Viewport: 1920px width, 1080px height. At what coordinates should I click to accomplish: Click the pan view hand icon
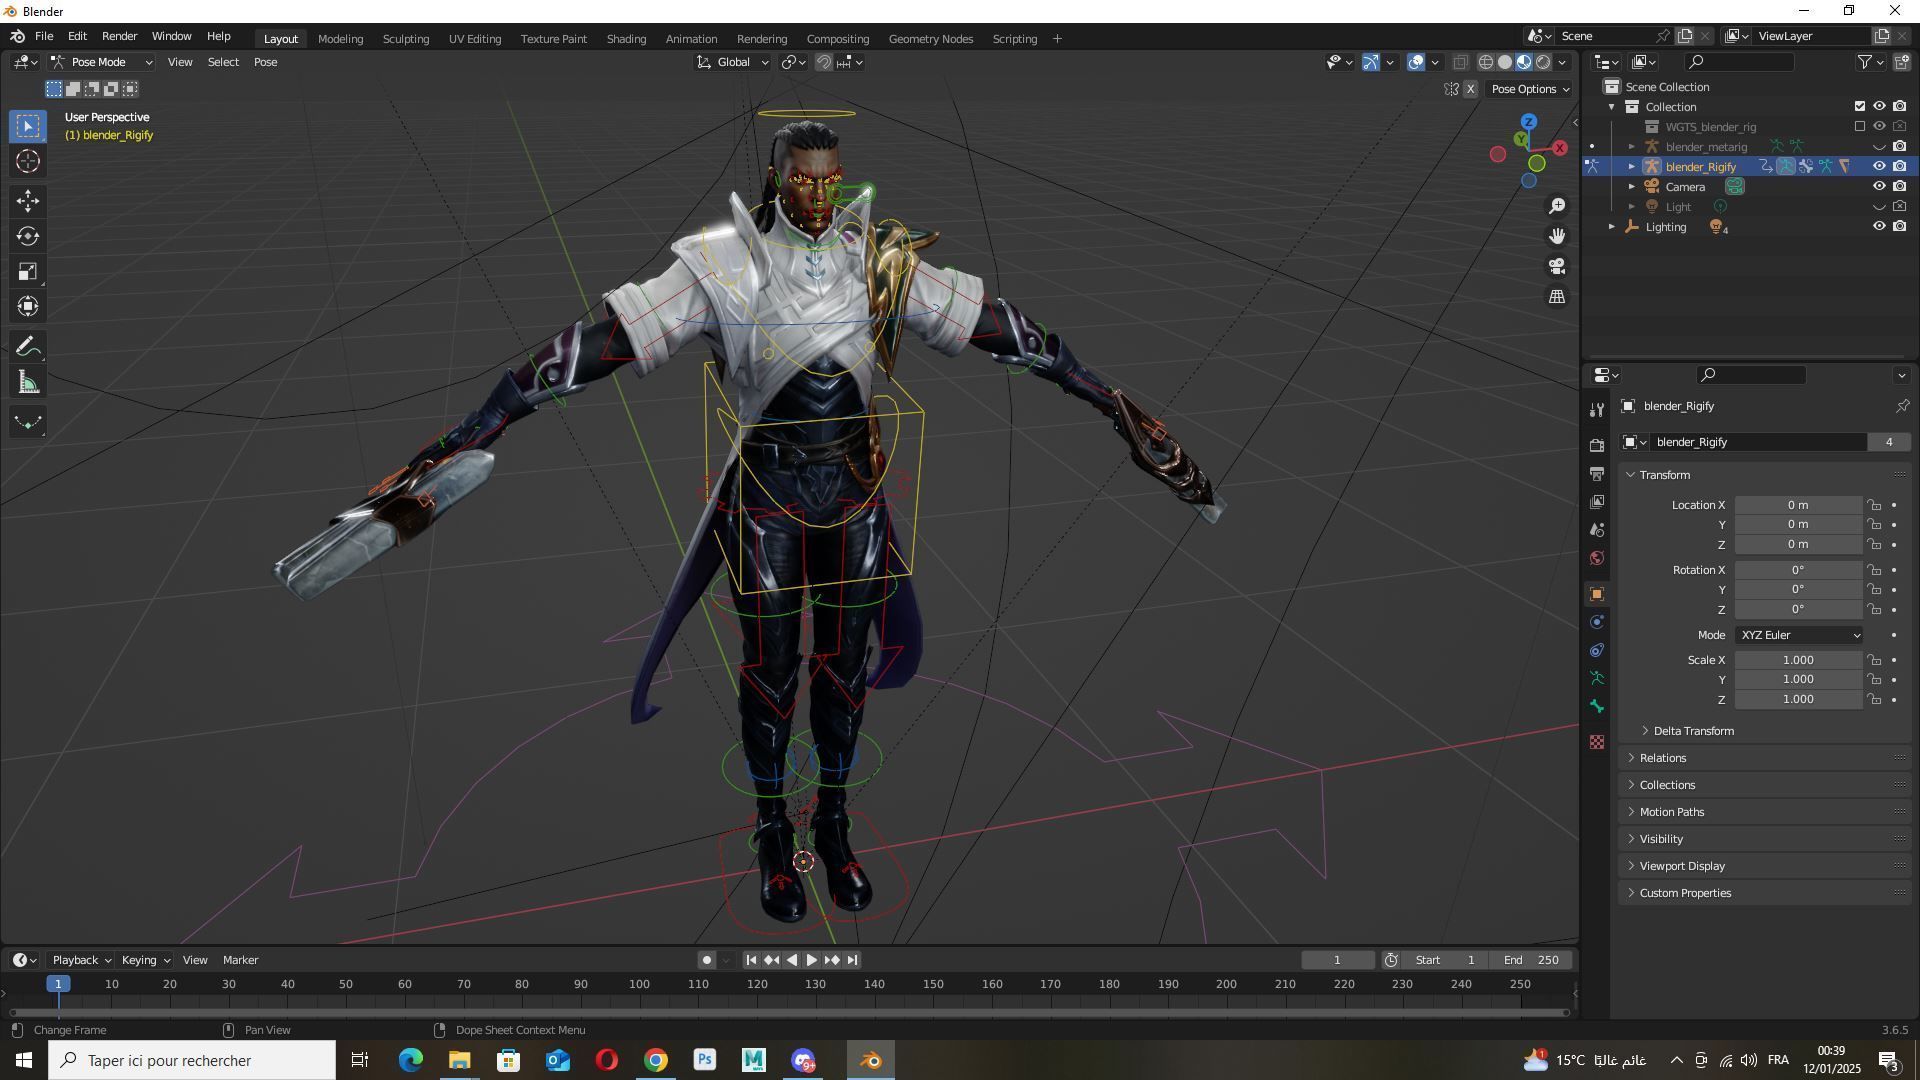point(1557,236)
